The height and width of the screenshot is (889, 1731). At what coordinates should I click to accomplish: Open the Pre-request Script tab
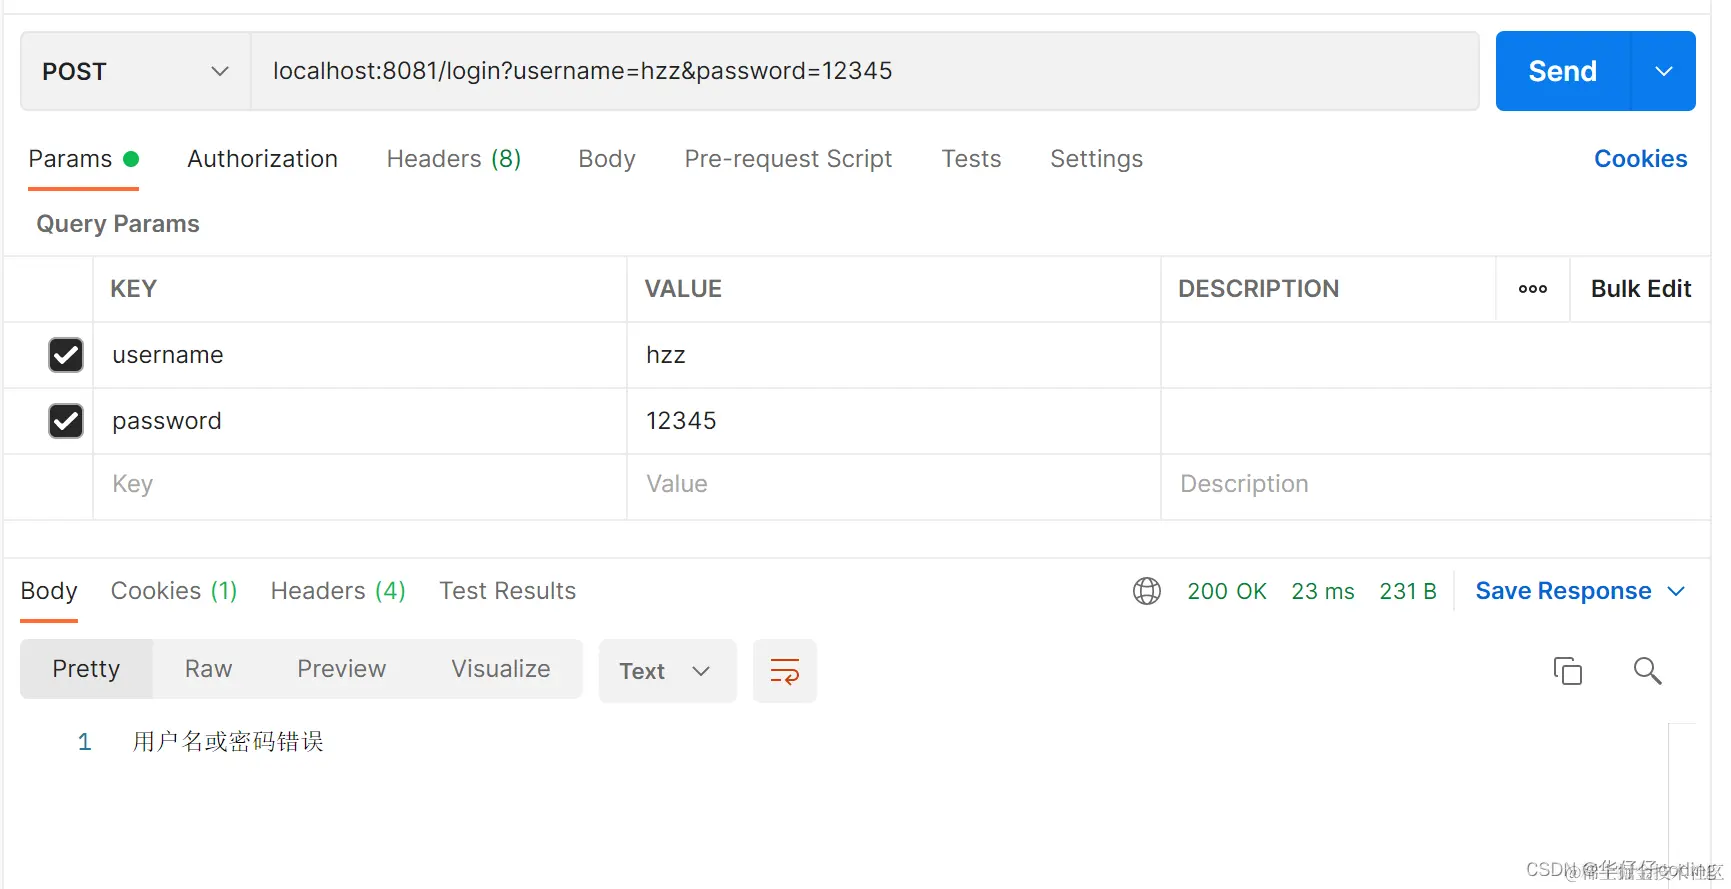coord(788,159)
